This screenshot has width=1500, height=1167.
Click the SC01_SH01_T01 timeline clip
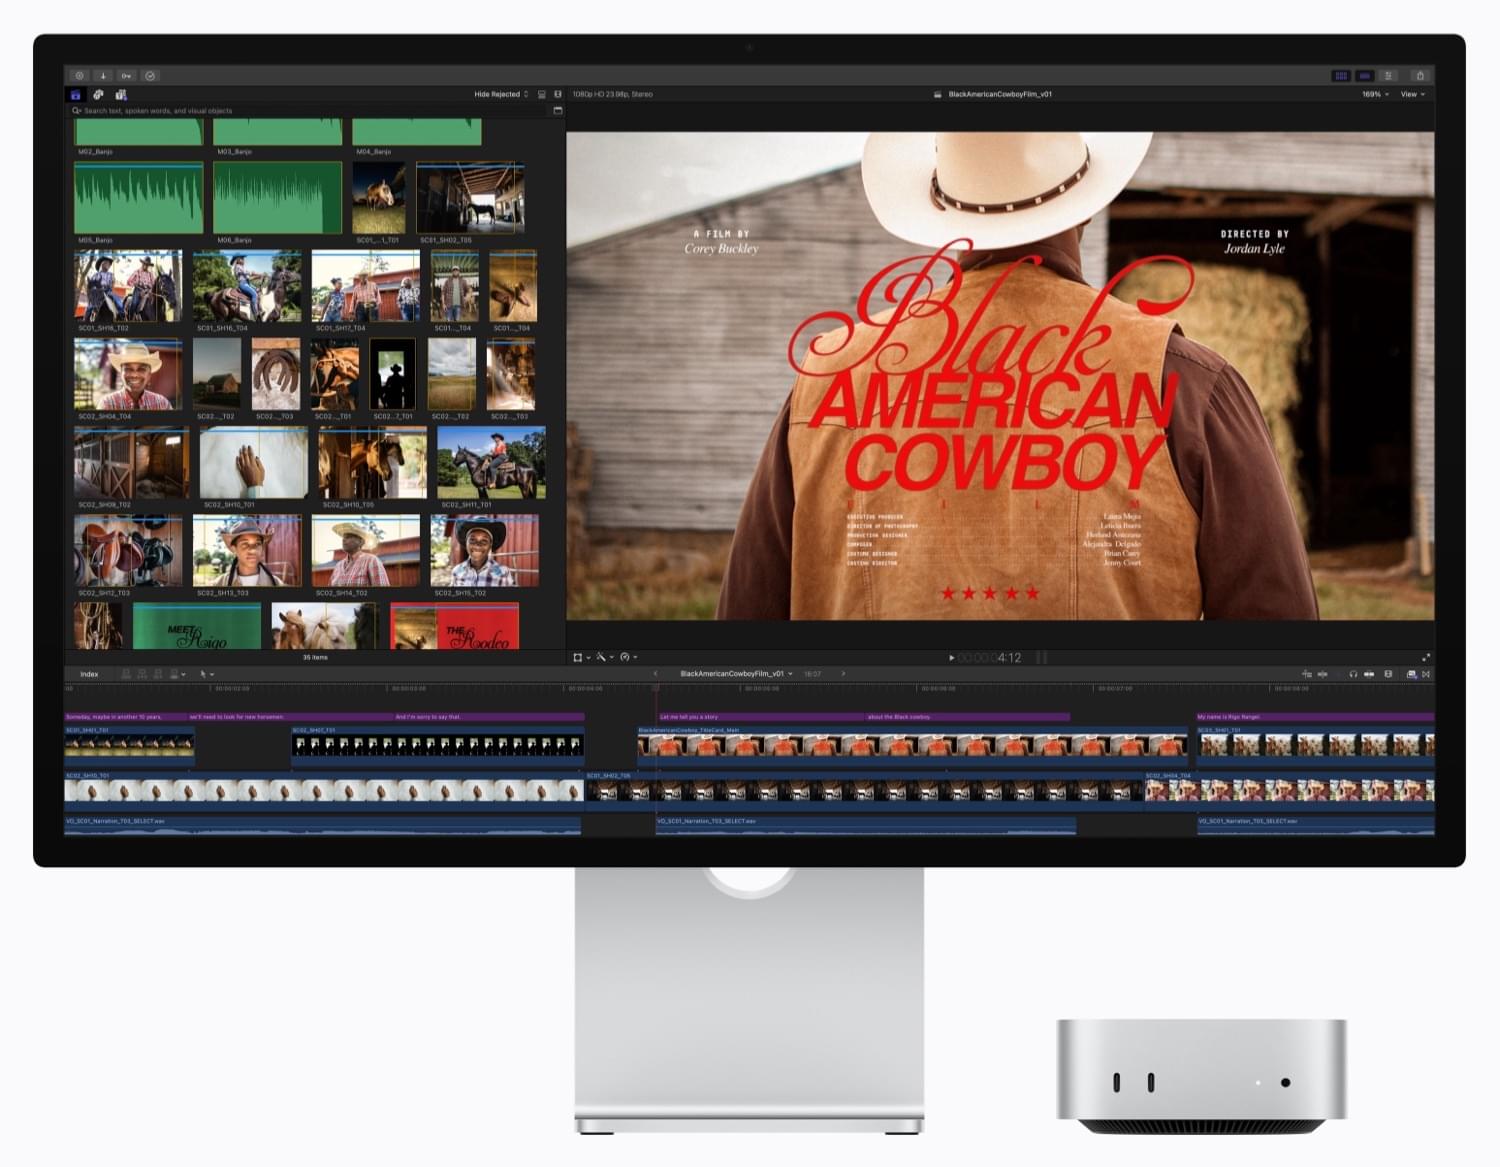click(129, 746)
